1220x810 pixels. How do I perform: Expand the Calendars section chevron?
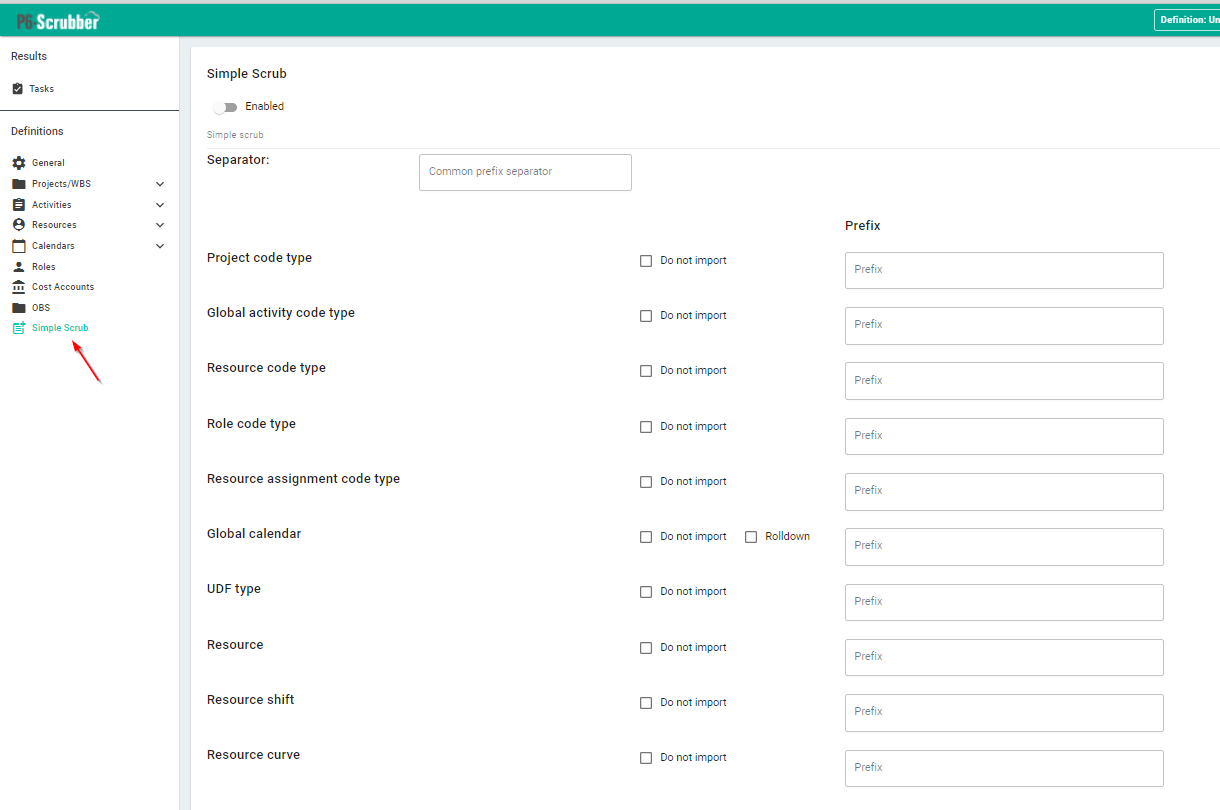point(160,246)
